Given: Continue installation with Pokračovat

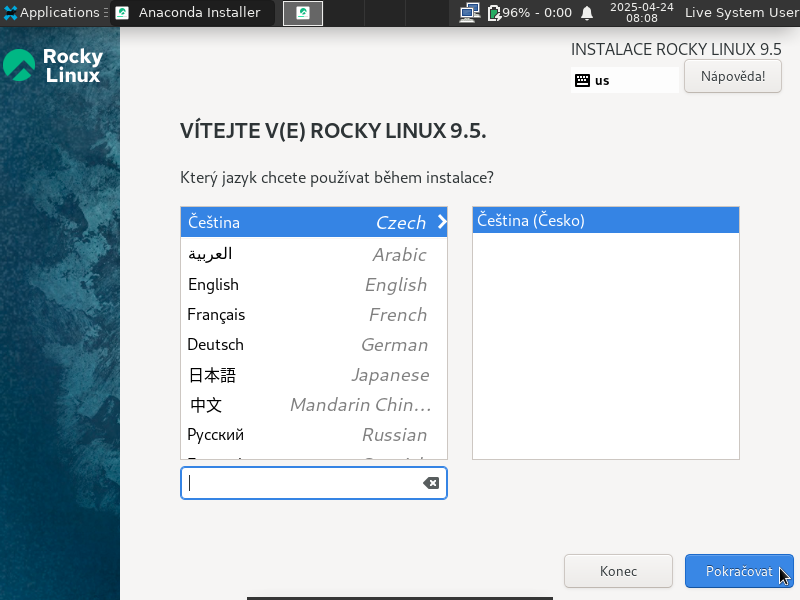Looking at the screenshot, I should [x=739, y=571].
